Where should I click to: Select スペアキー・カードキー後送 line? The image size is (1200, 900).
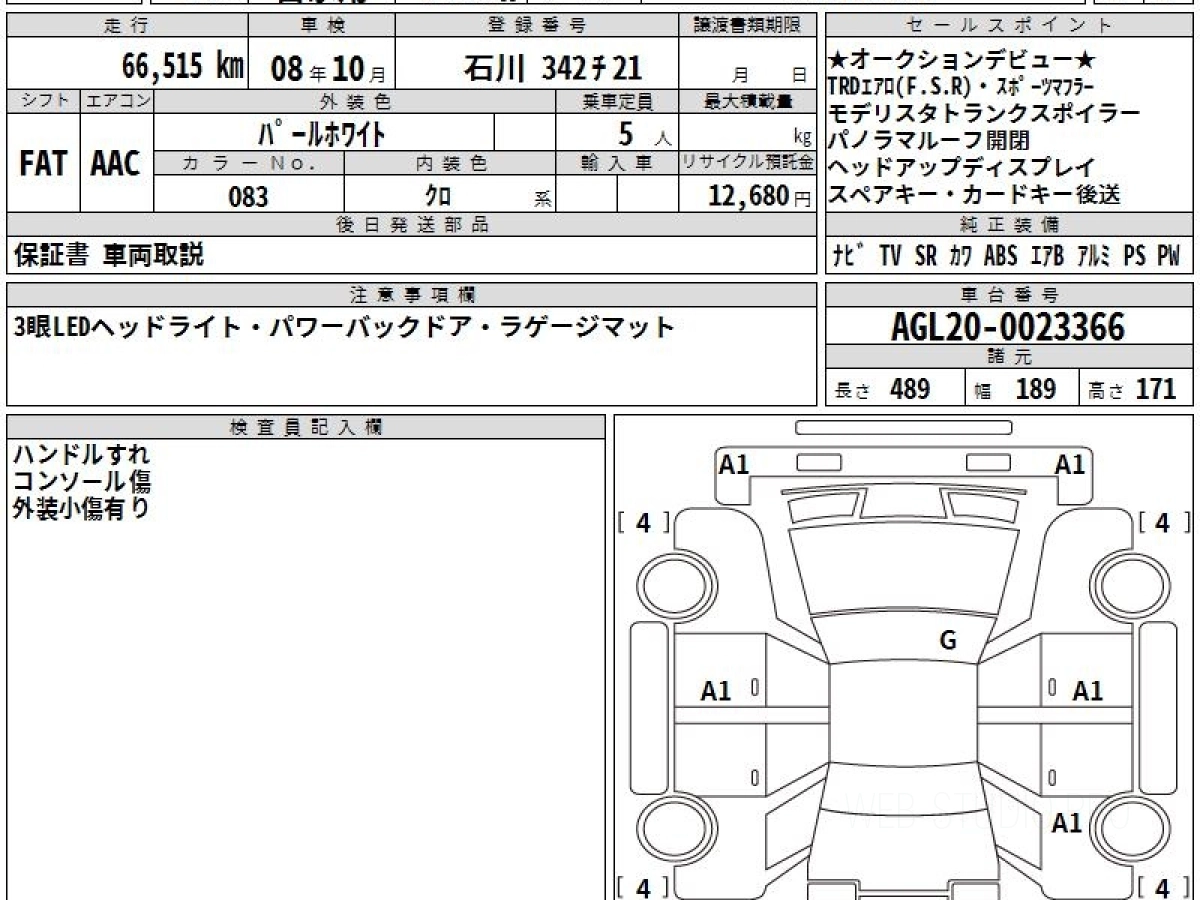975,194
